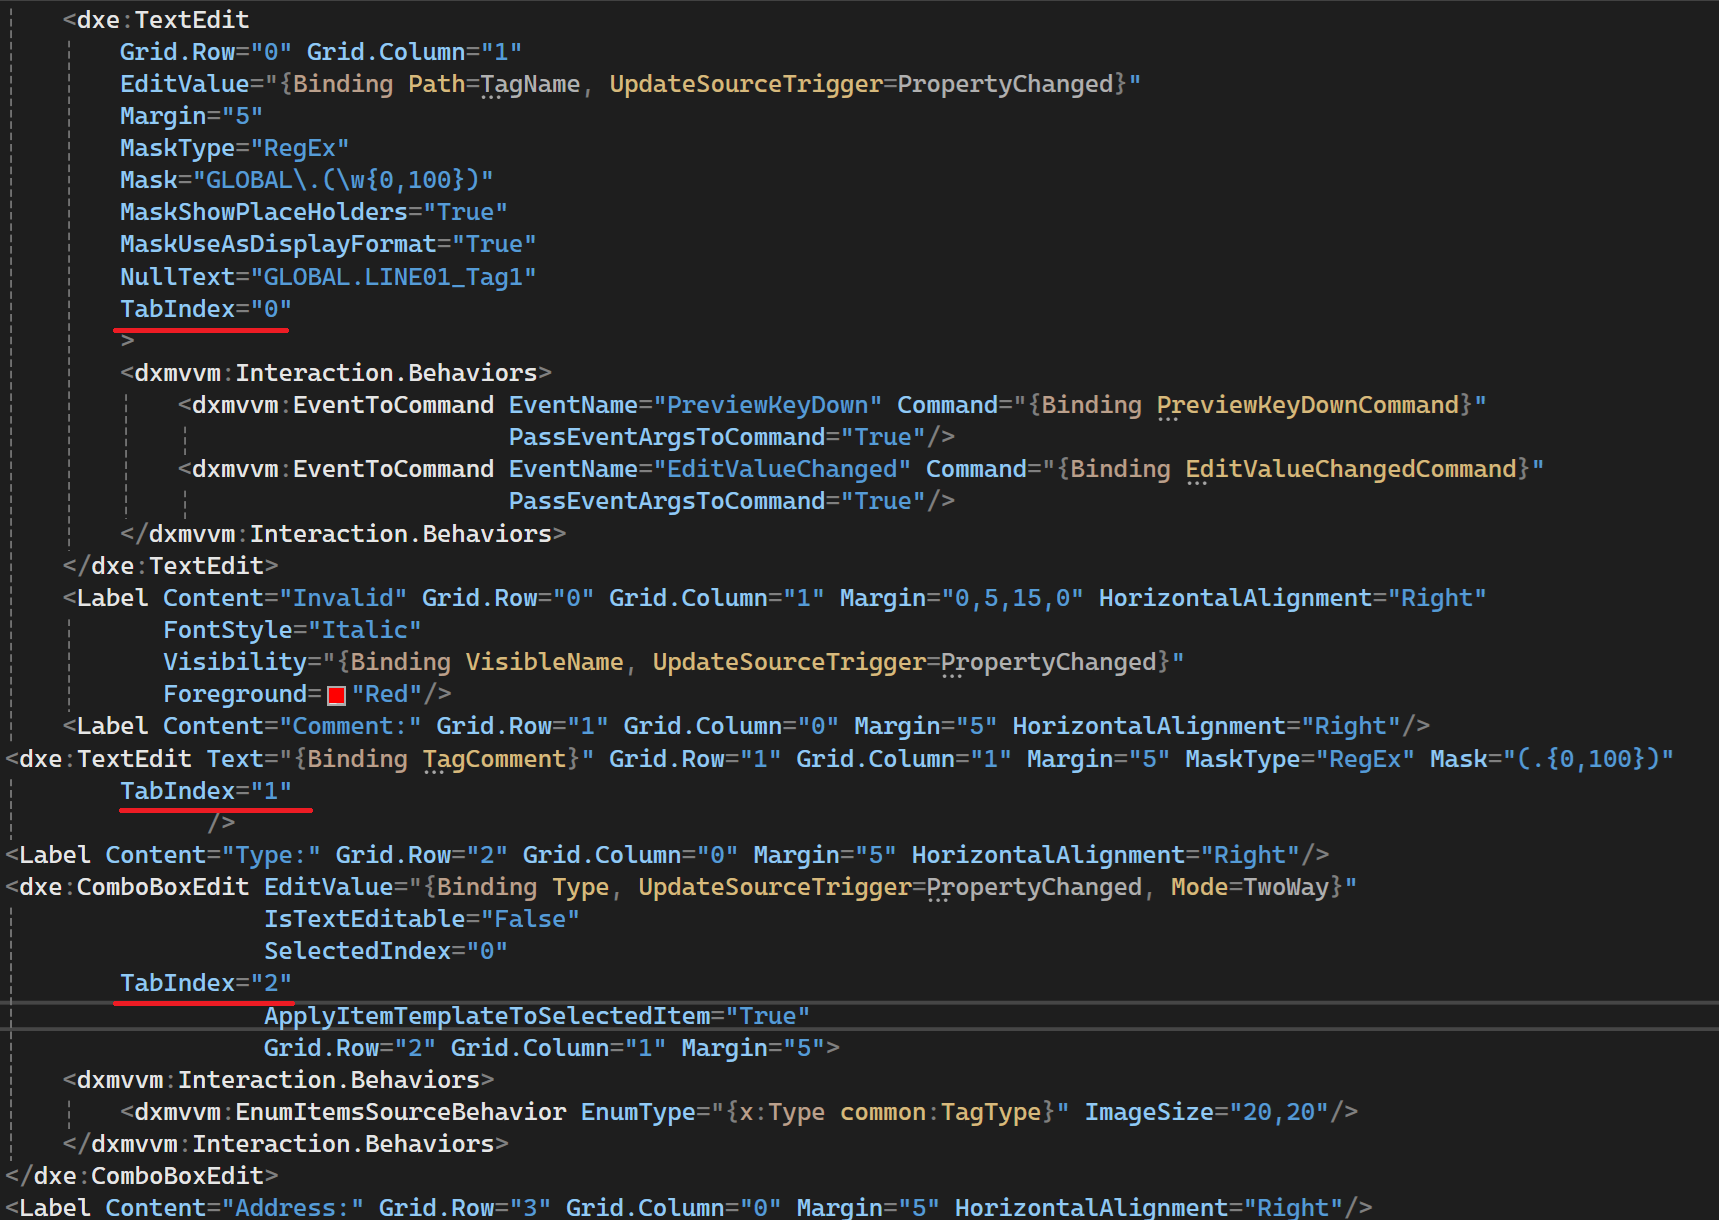Screen dimensions: 1719x1220
Task: Click IsTextEditable="False" attribute
Action: pos(422,919)
